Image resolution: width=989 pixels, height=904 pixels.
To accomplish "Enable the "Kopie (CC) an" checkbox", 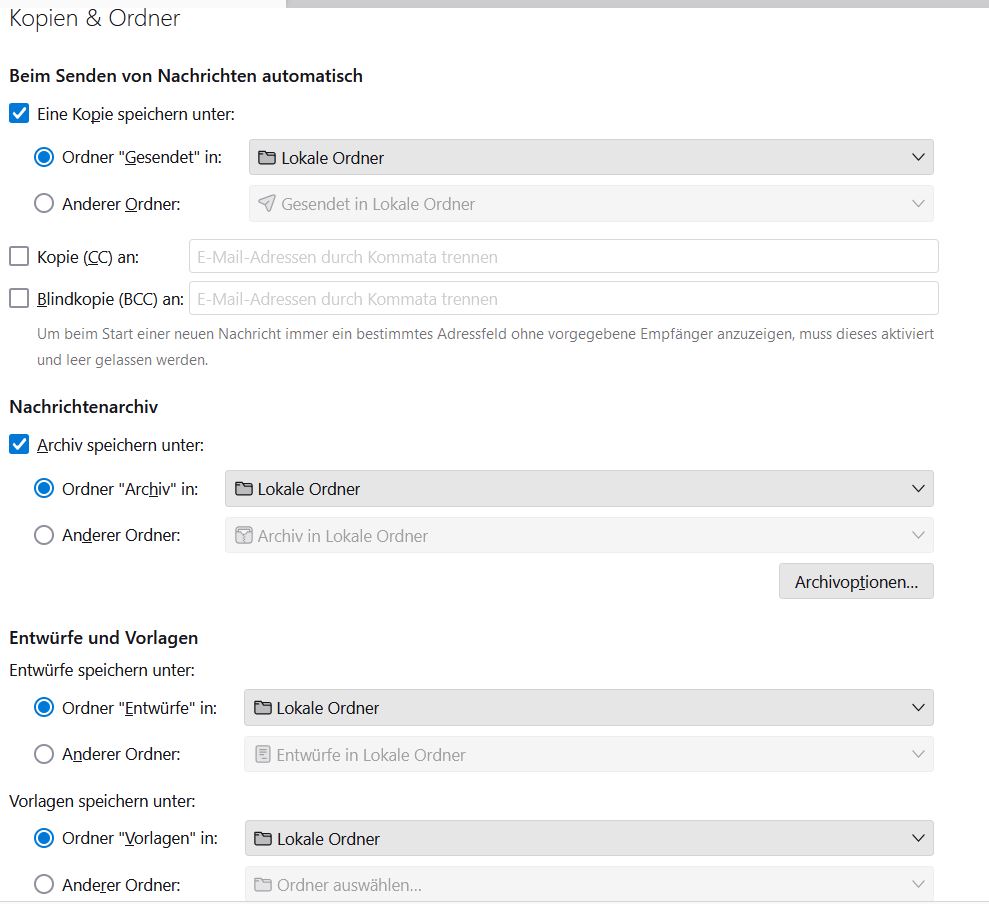I will point(19,257).
